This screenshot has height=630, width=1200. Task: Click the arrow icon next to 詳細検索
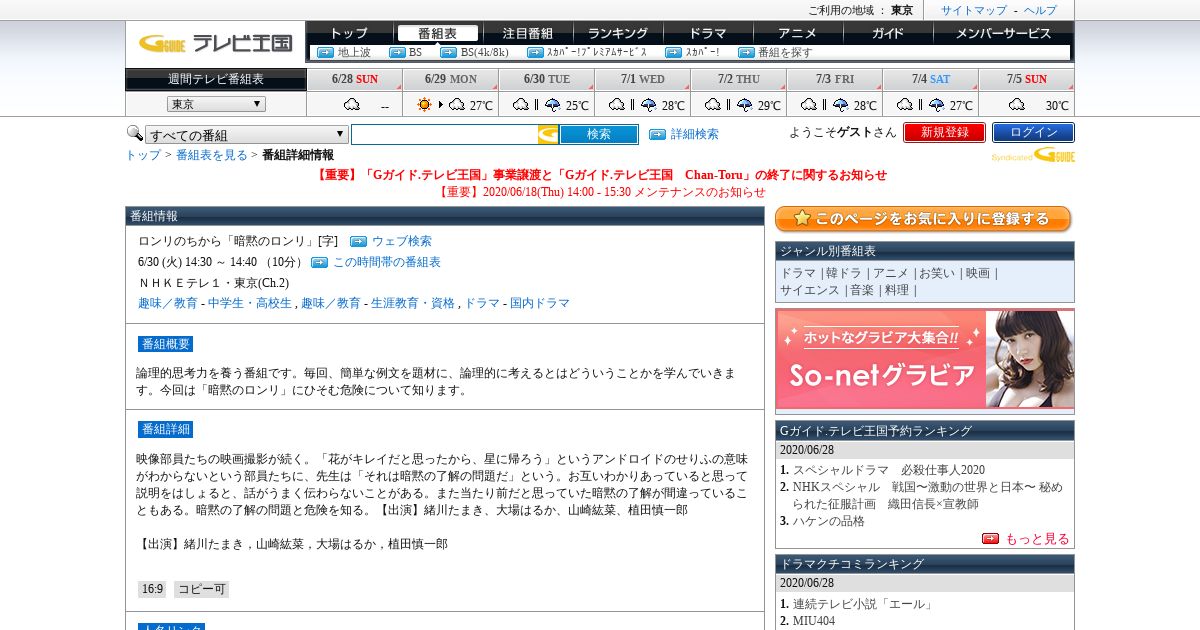pos(657,134)
